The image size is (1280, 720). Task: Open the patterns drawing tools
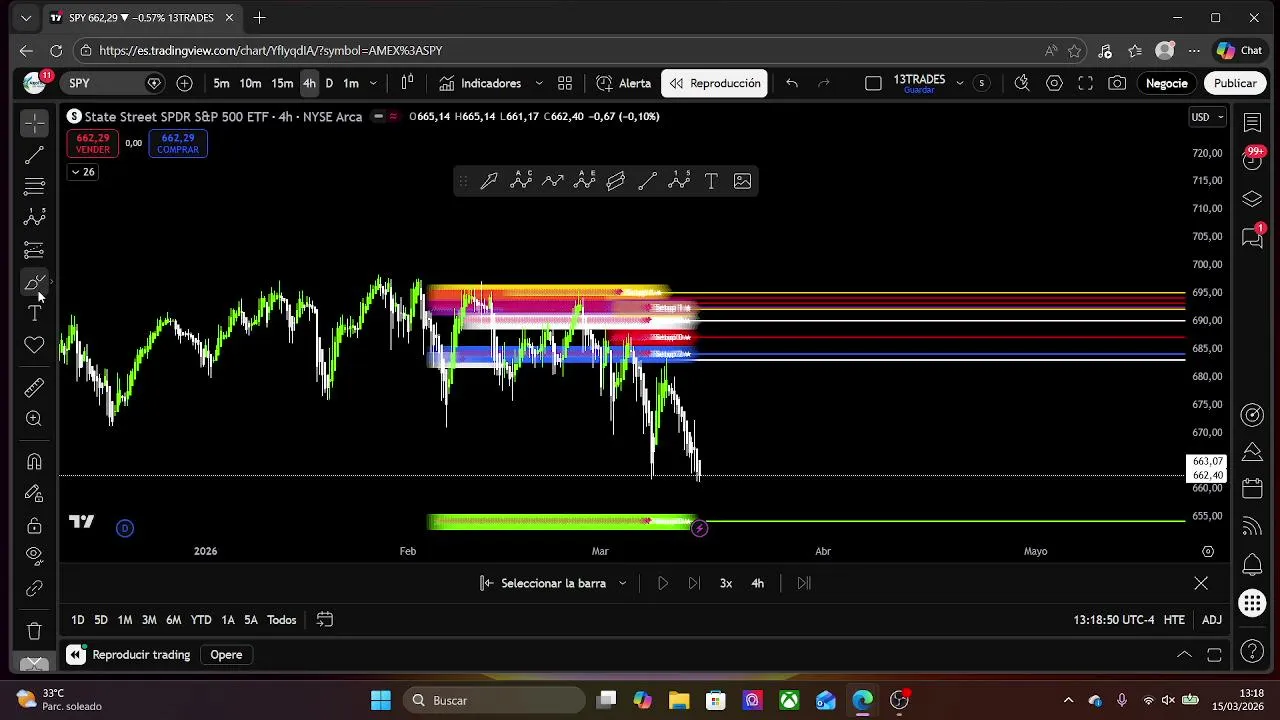[x=34, y=218]
